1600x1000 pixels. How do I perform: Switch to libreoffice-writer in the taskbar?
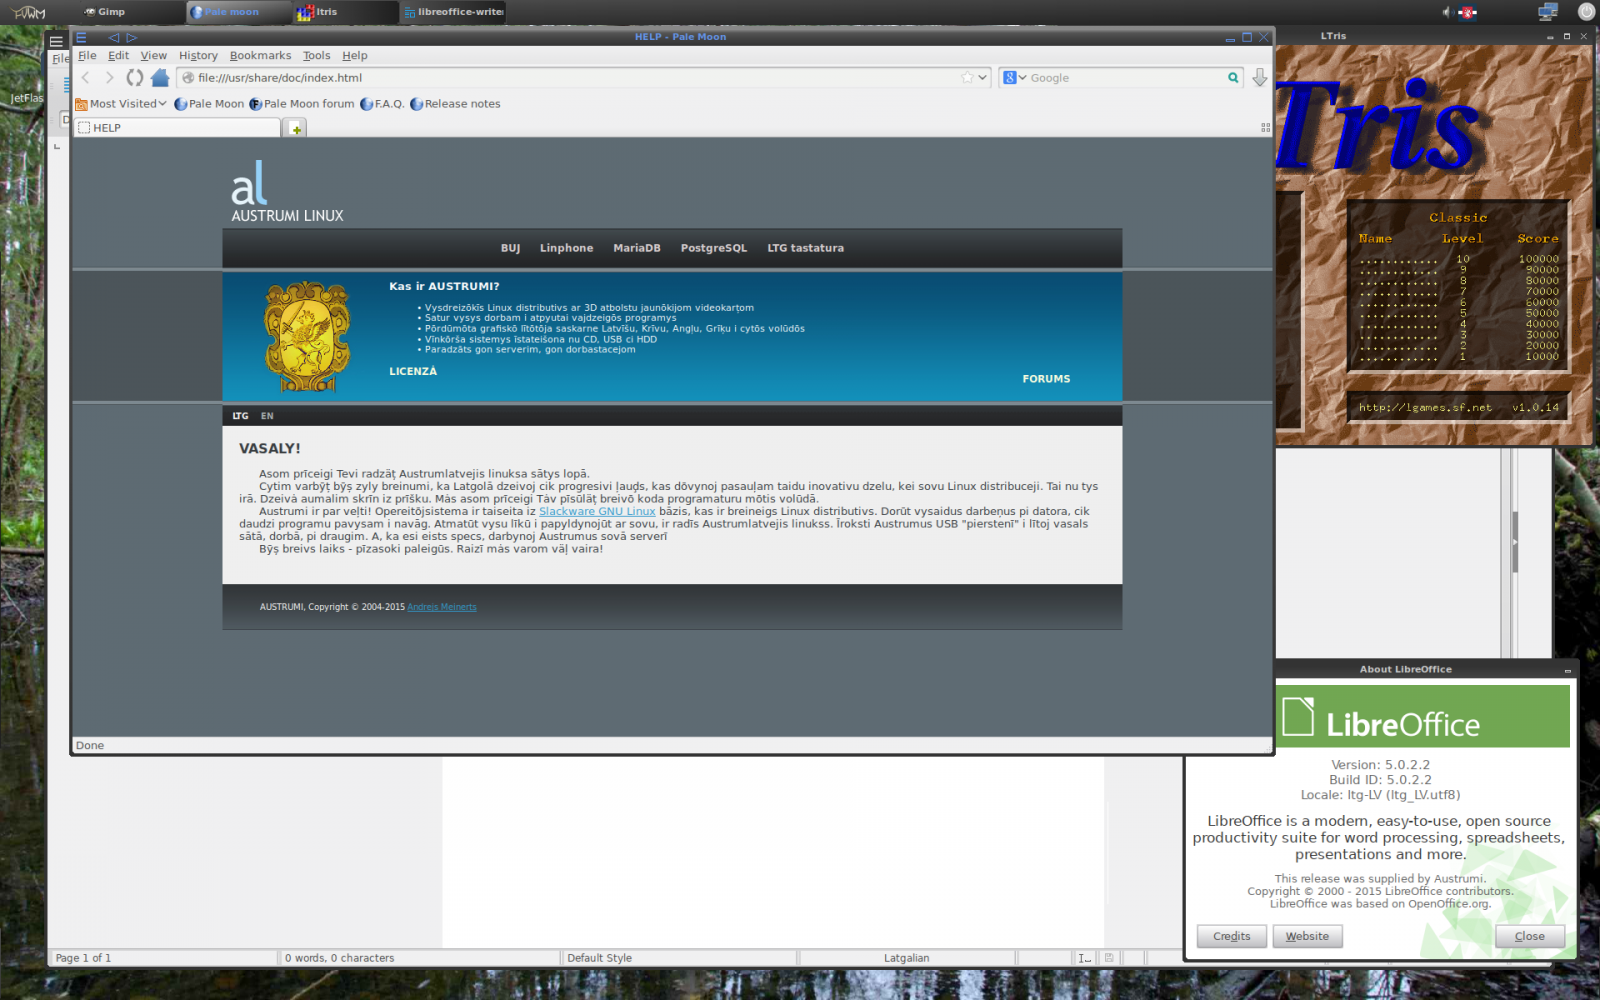(453, 12)
